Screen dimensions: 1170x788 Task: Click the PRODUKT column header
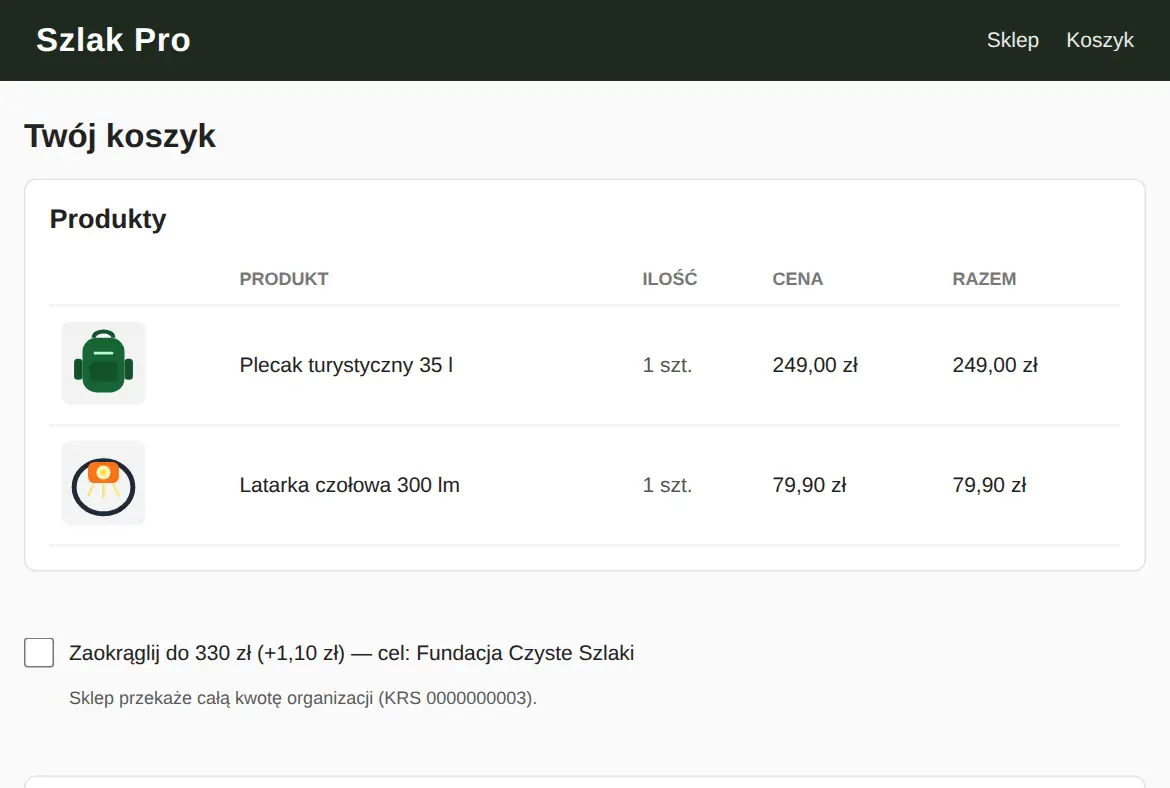[x=284, y=279]
